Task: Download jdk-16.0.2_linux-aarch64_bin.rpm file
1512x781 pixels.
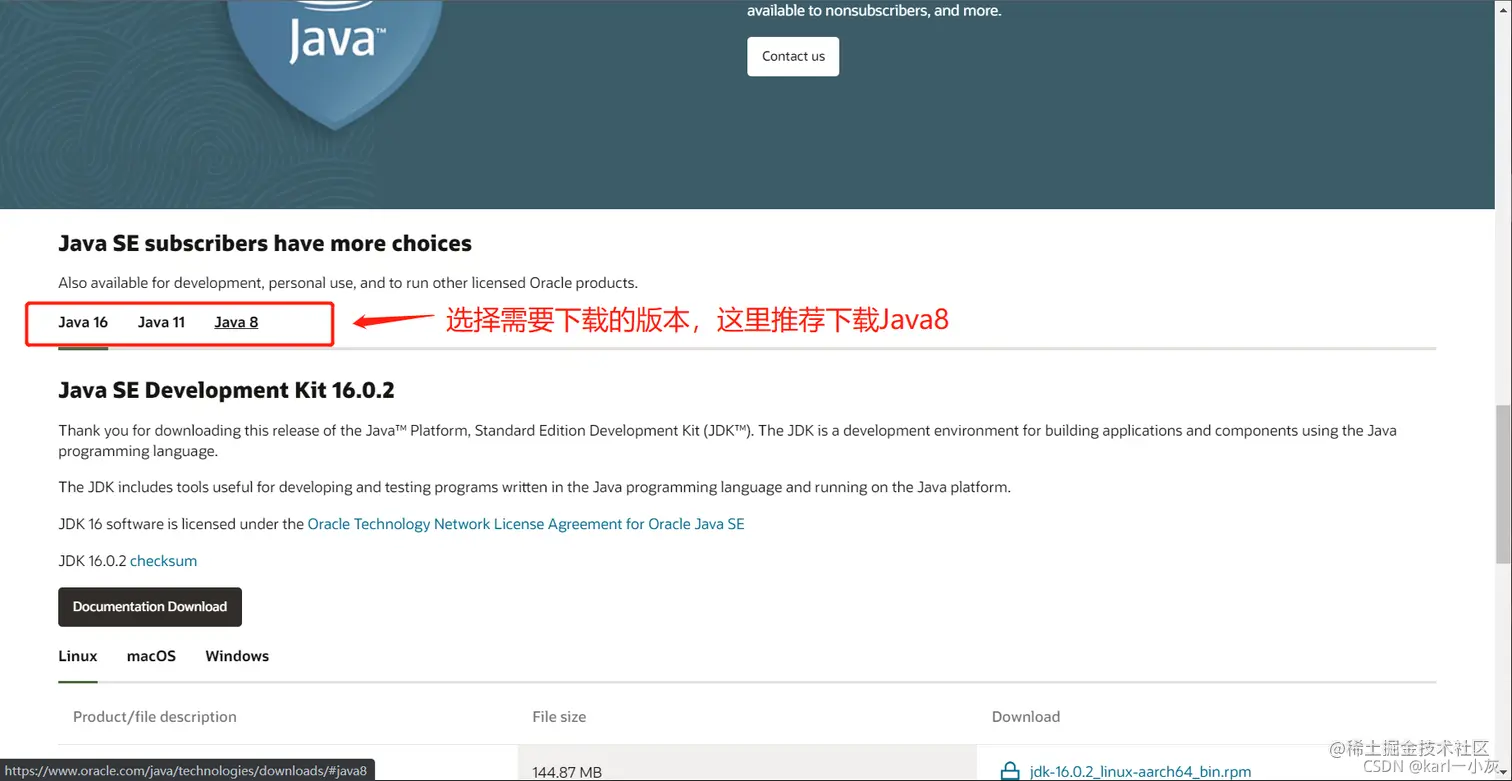Action: coord(1140,772)
